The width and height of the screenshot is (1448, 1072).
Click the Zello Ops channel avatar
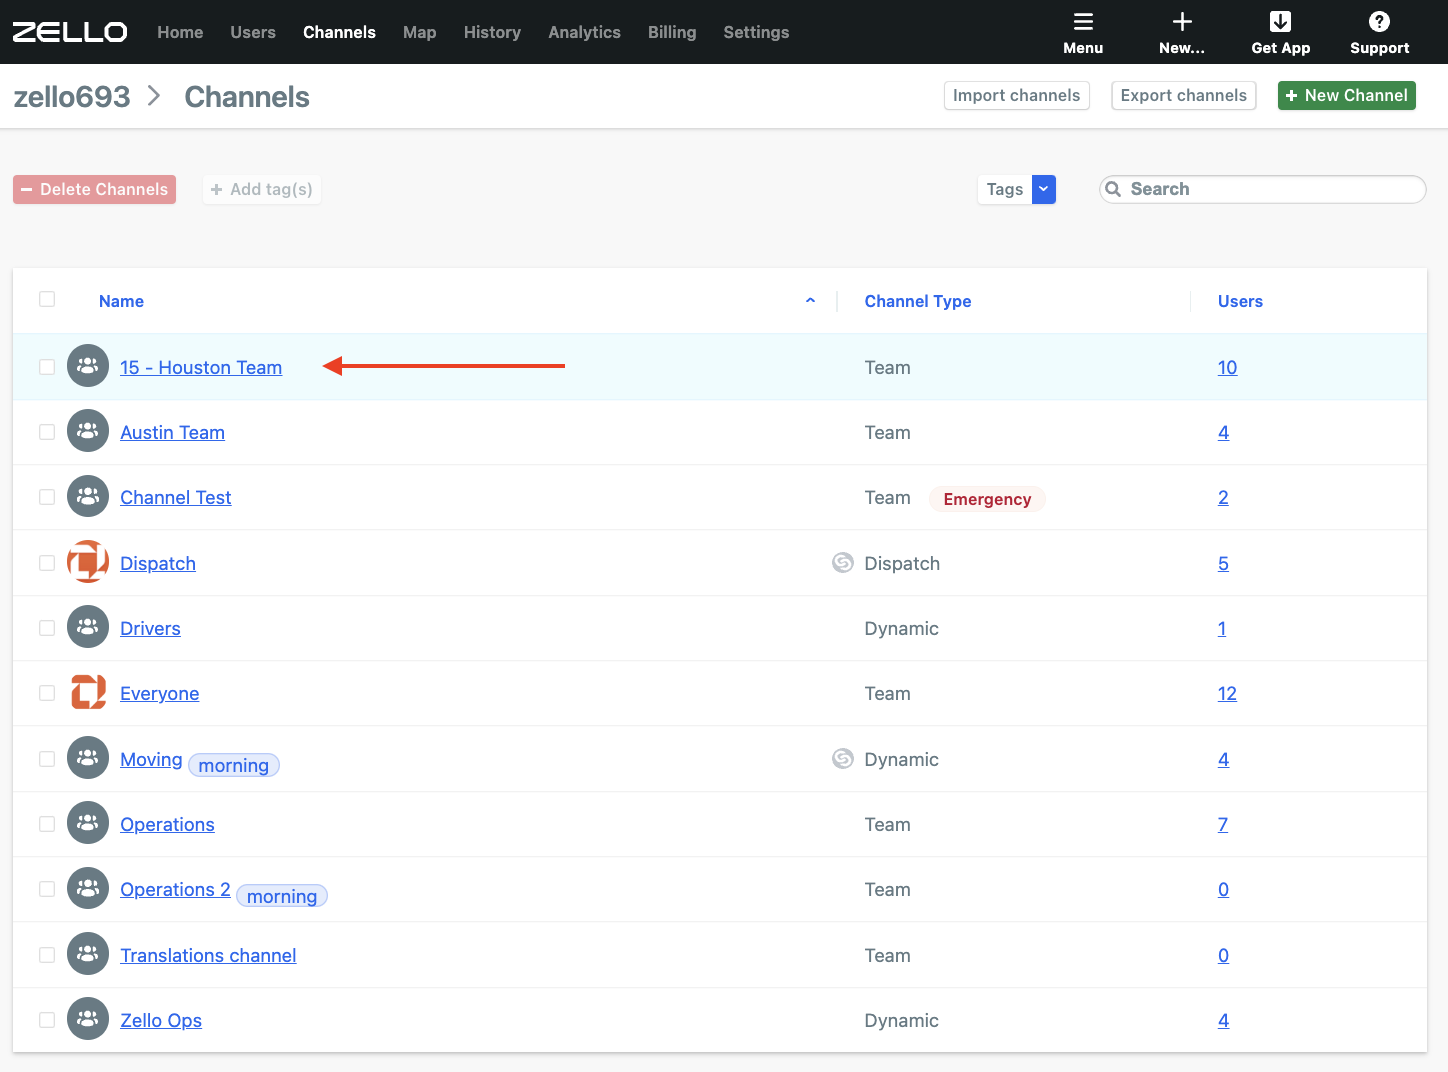tap(88, 1019)
